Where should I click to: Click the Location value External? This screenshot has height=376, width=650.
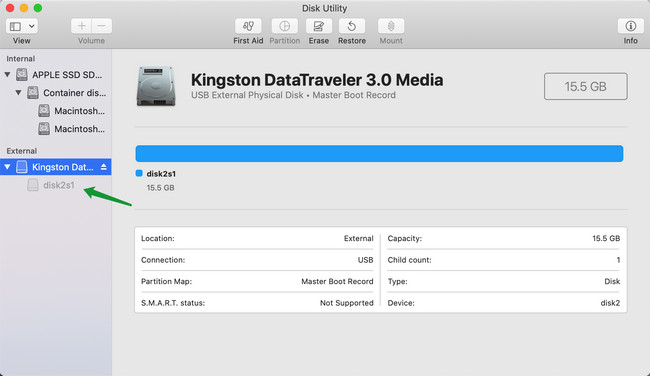[358, 238]
